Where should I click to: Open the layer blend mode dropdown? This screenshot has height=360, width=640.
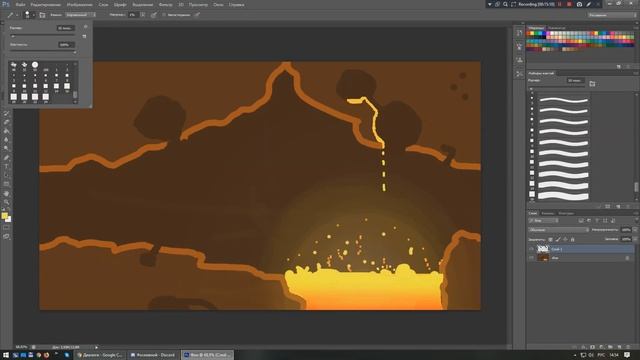559,230
